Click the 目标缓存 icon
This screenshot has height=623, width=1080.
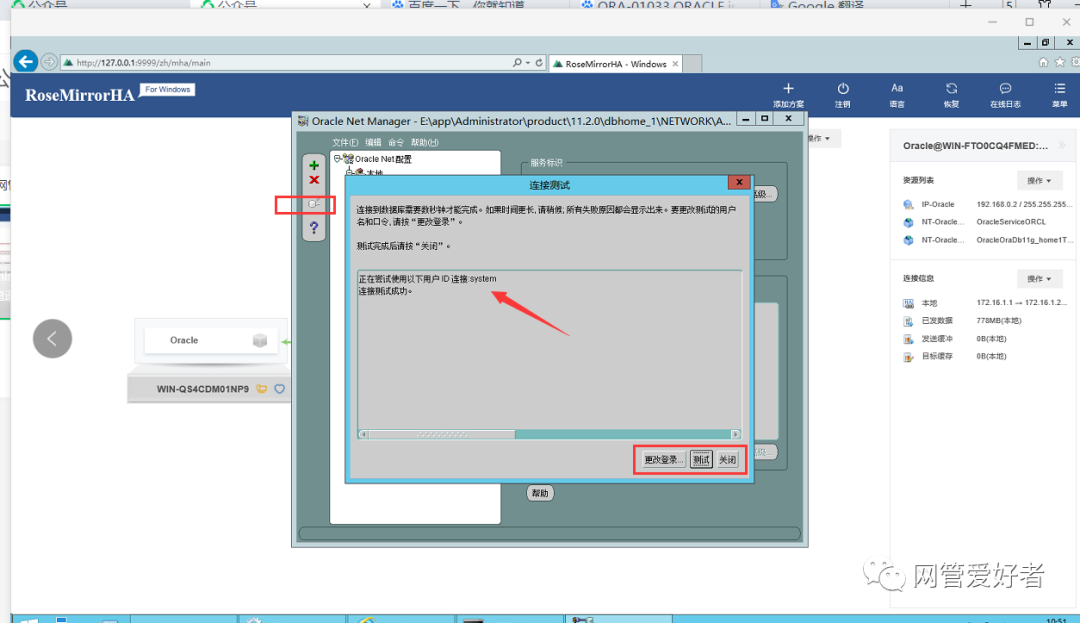908,357
